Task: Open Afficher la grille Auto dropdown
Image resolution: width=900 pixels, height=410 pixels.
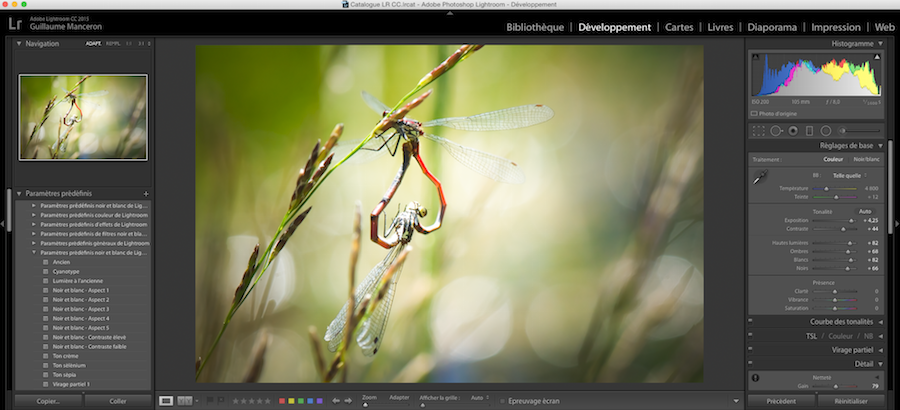Action: coord(479,397)
